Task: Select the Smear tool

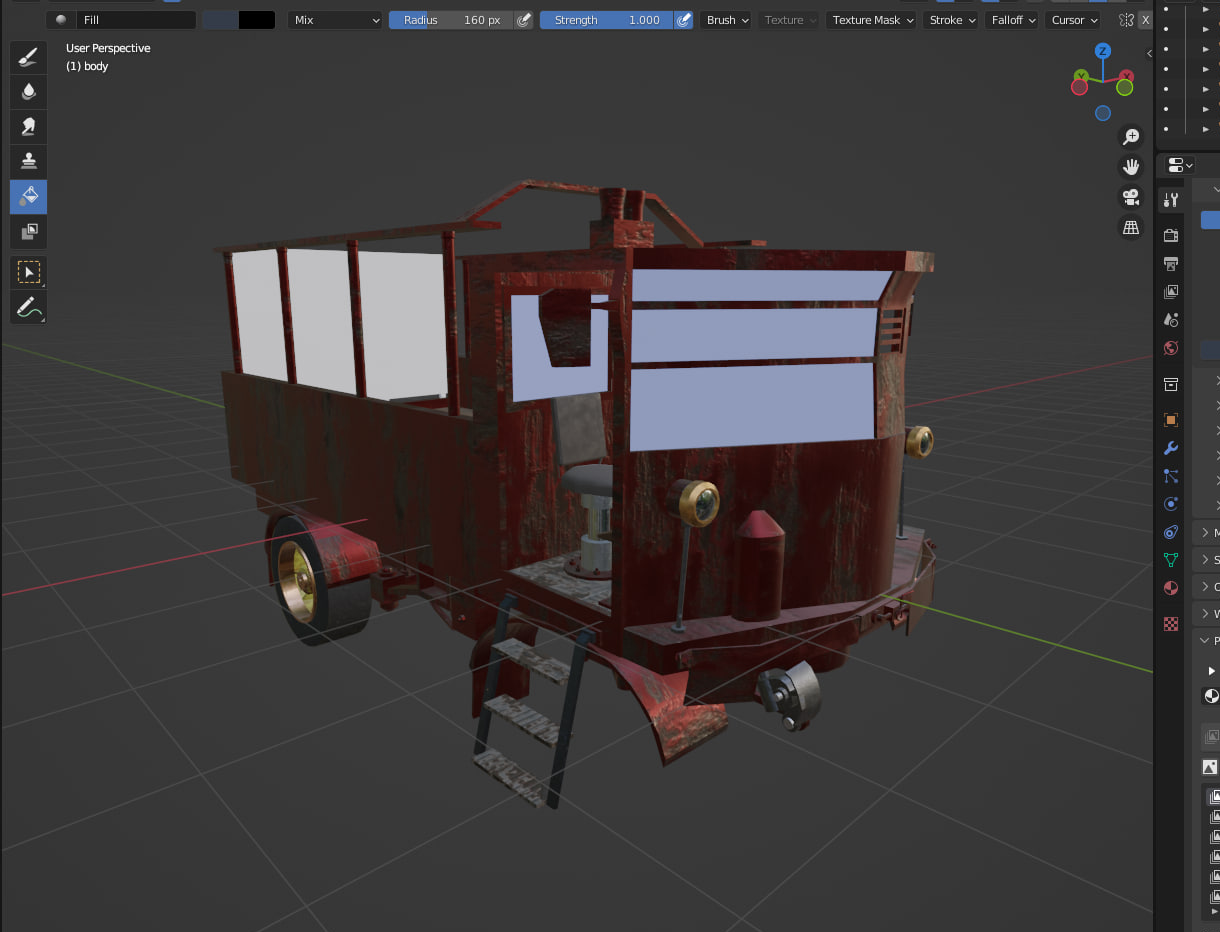Action: [29, 127]
